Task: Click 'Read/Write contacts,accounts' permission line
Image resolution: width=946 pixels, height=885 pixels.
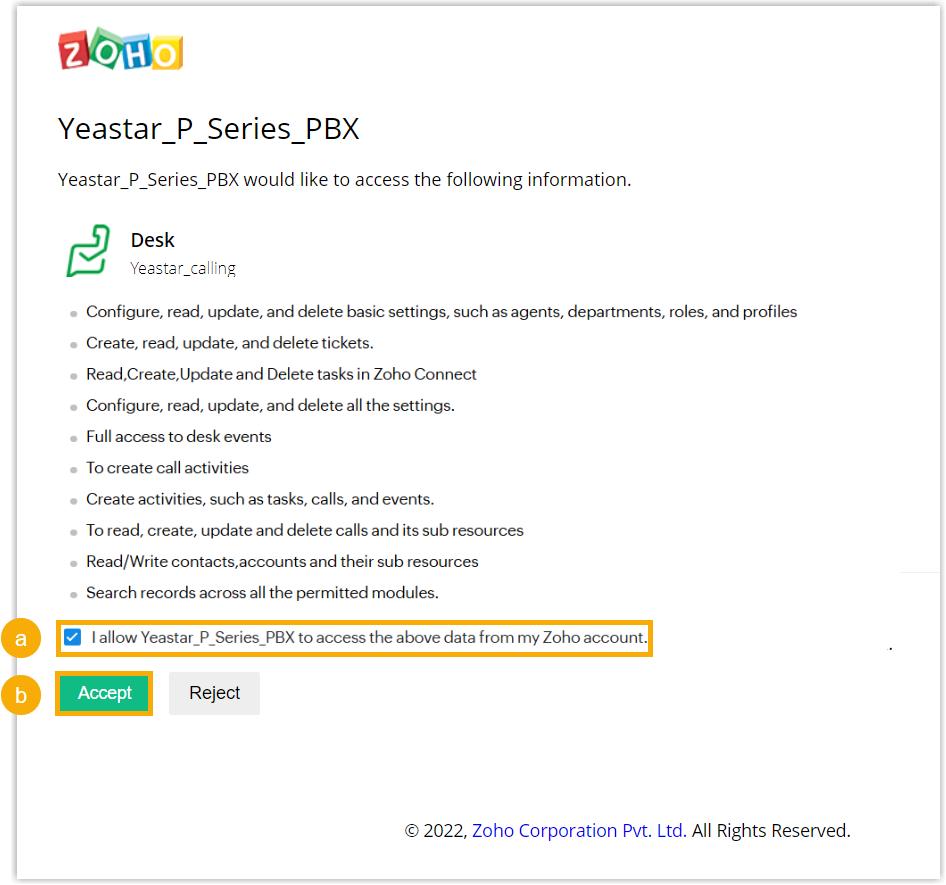Action: click(282, 561)
